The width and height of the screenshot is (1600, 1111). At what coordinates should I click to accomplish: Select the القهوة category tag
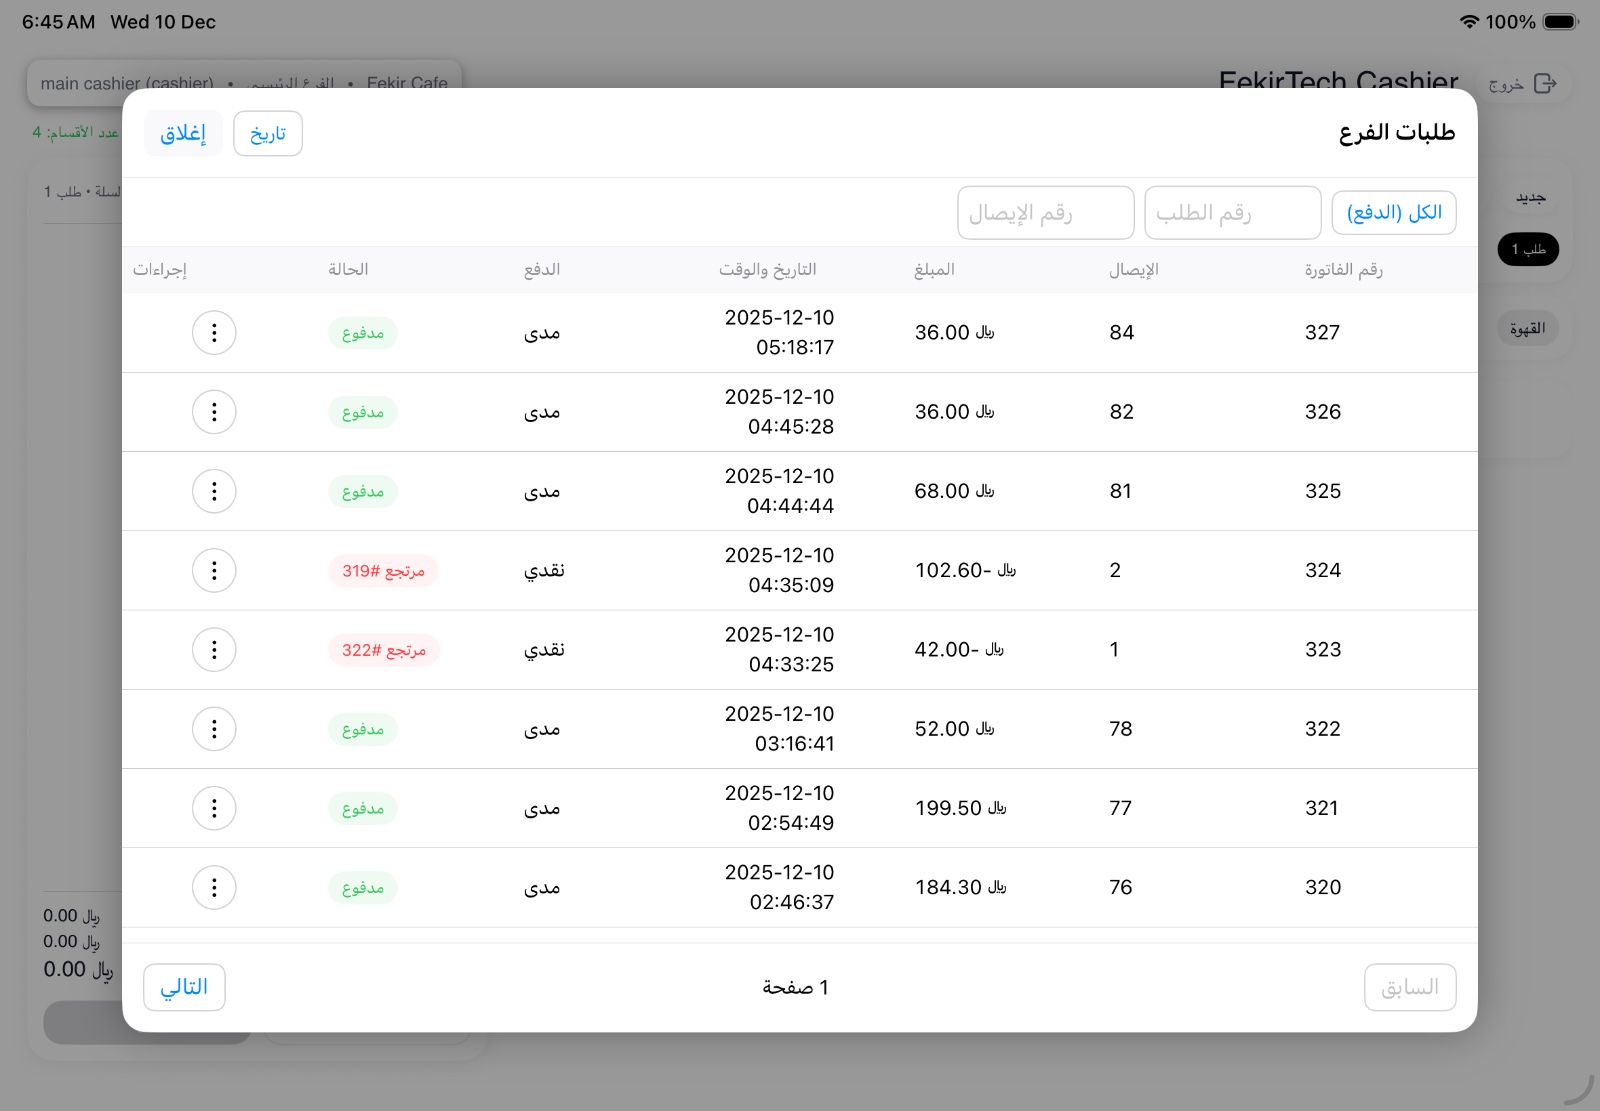(1528, 328)
